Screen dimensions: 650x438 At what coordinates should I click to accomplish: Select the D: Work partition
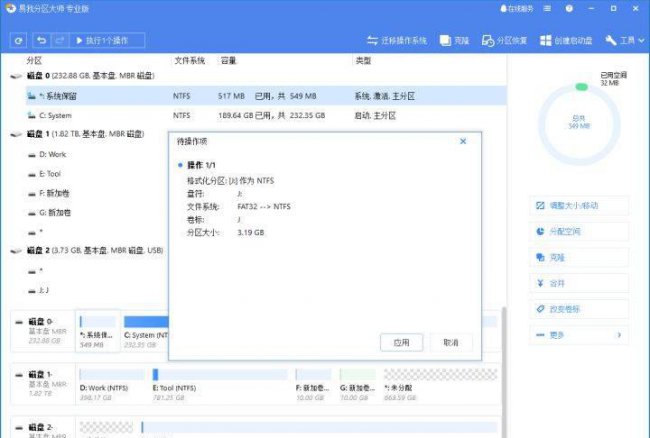(x=52, y=154)
